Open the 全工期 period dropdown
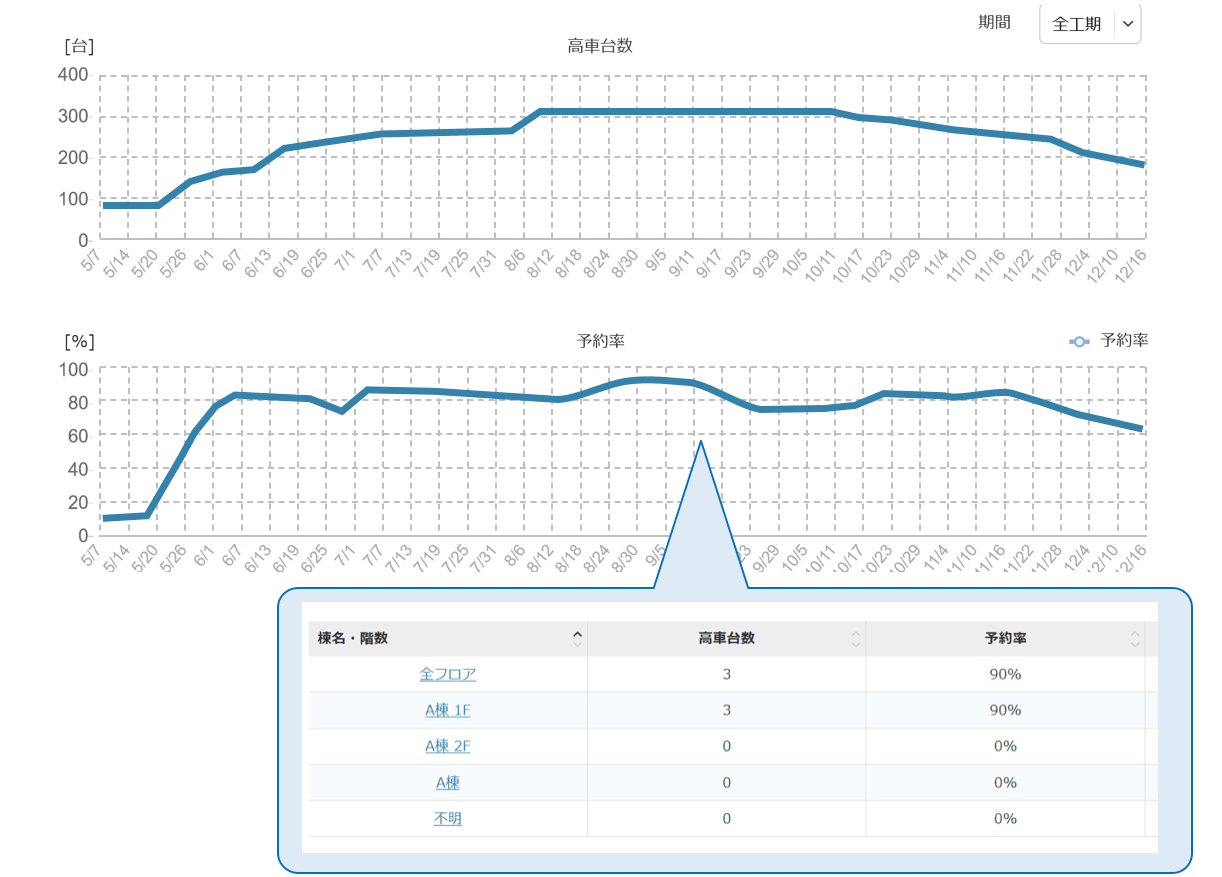This screenshot has width=1222, height=877. tap(1076, 25)
